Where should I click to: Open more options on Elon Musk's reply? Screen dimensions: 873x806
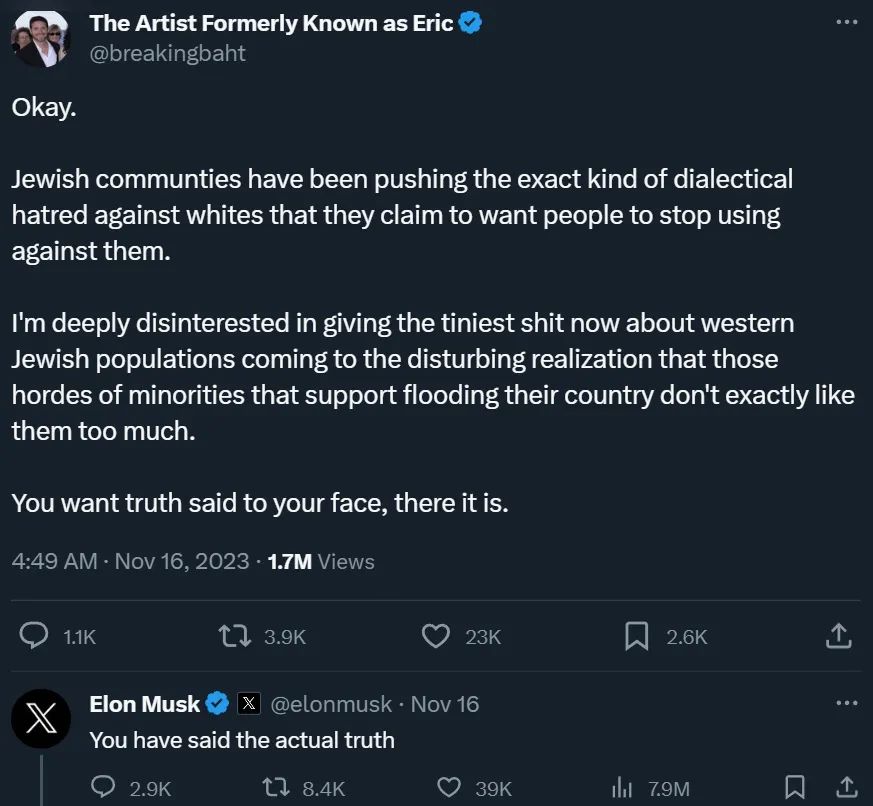846,703
